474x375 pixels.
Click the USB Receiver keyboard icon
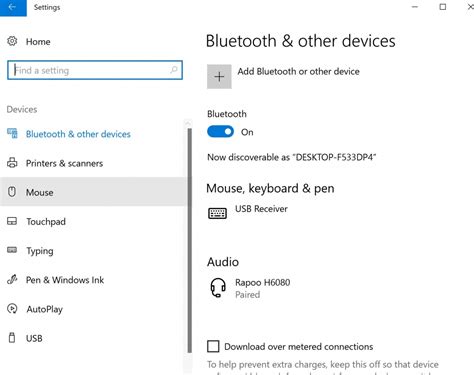(x=217, y=213)
